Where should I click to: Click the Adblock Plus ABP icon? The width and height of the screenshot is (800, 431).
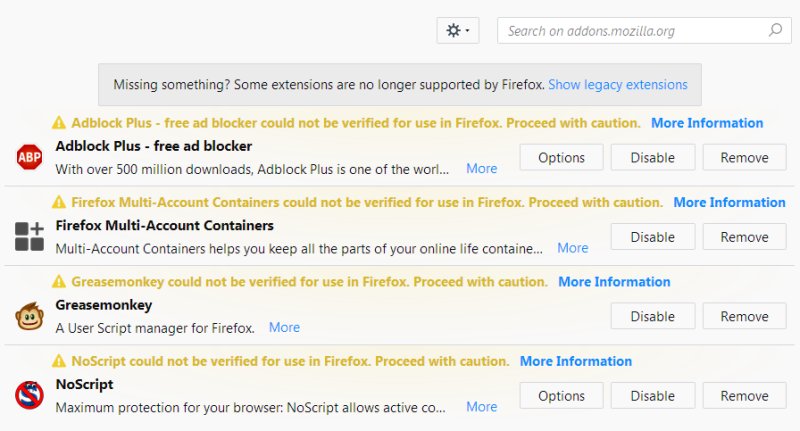click(x=29, y=157)
